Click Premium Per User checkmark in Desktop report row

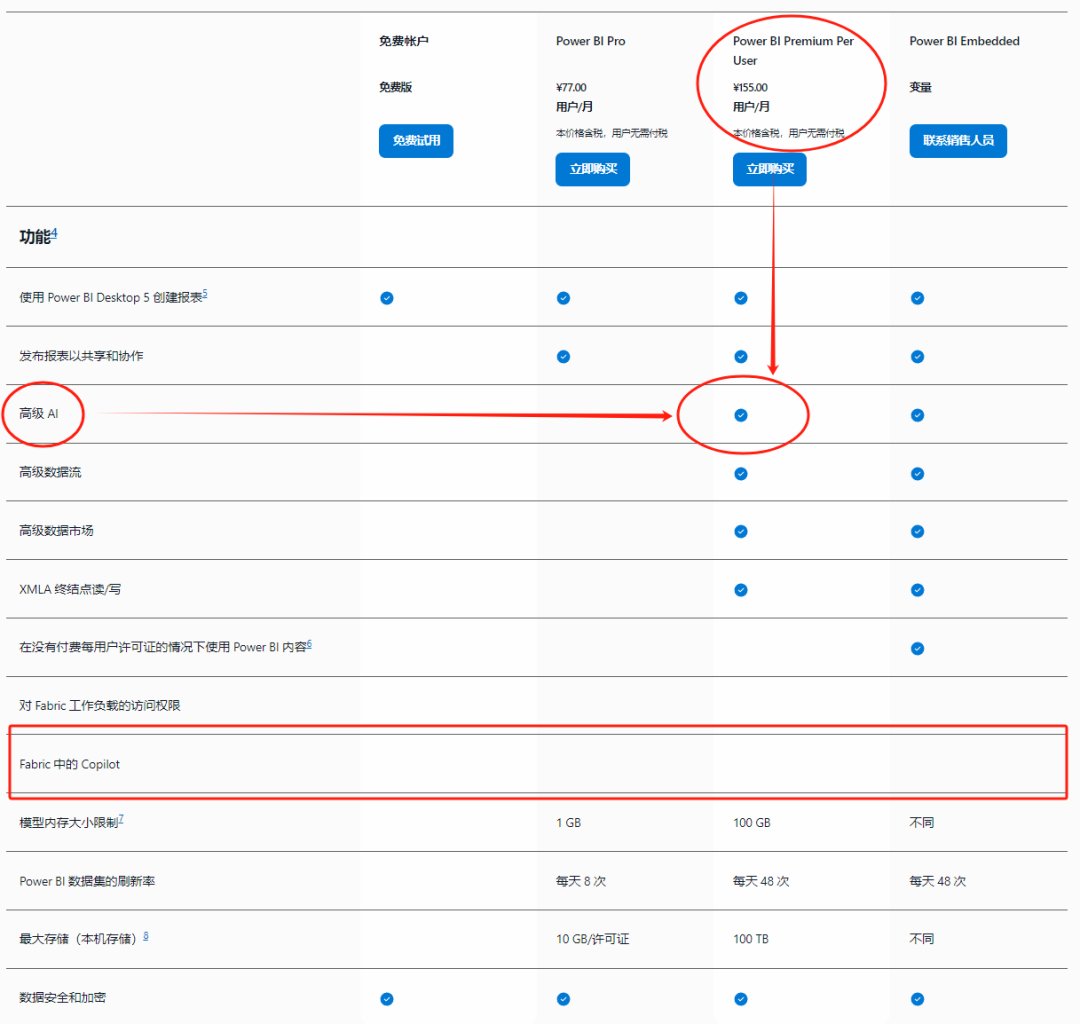(x=741, y=298)
